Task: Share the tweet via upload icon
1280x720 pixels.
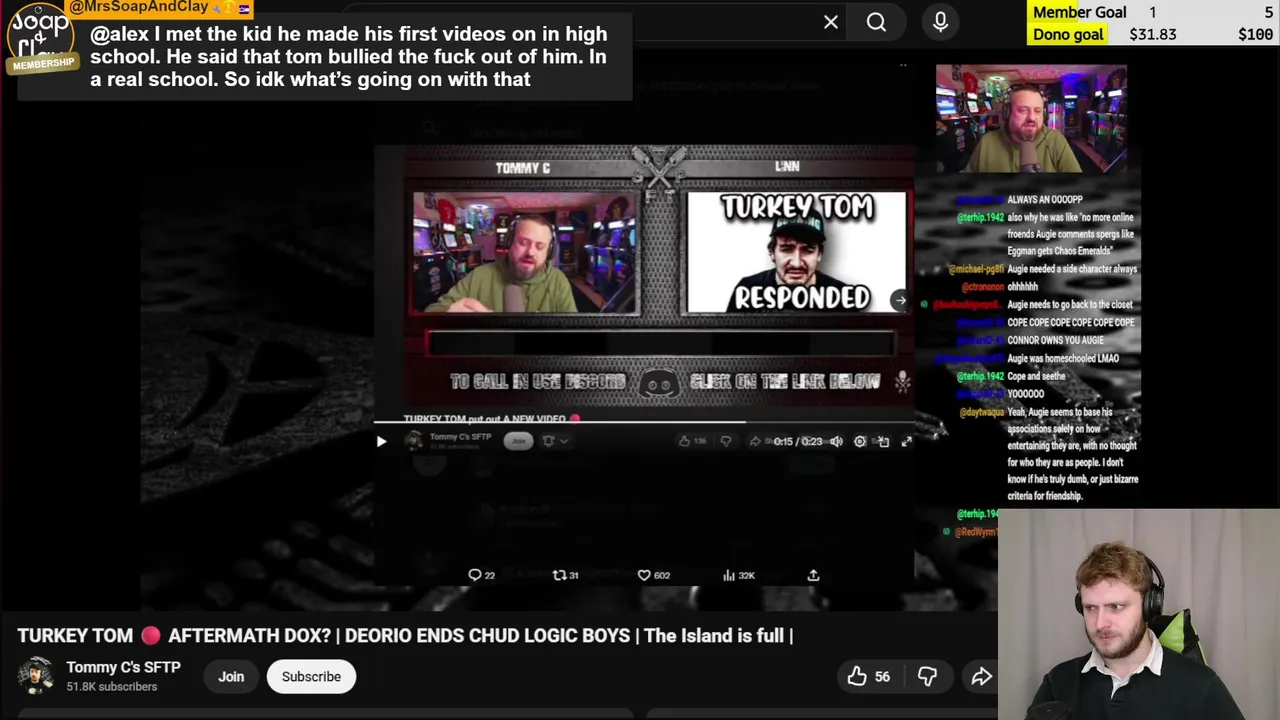Action: tap(813, 575)
